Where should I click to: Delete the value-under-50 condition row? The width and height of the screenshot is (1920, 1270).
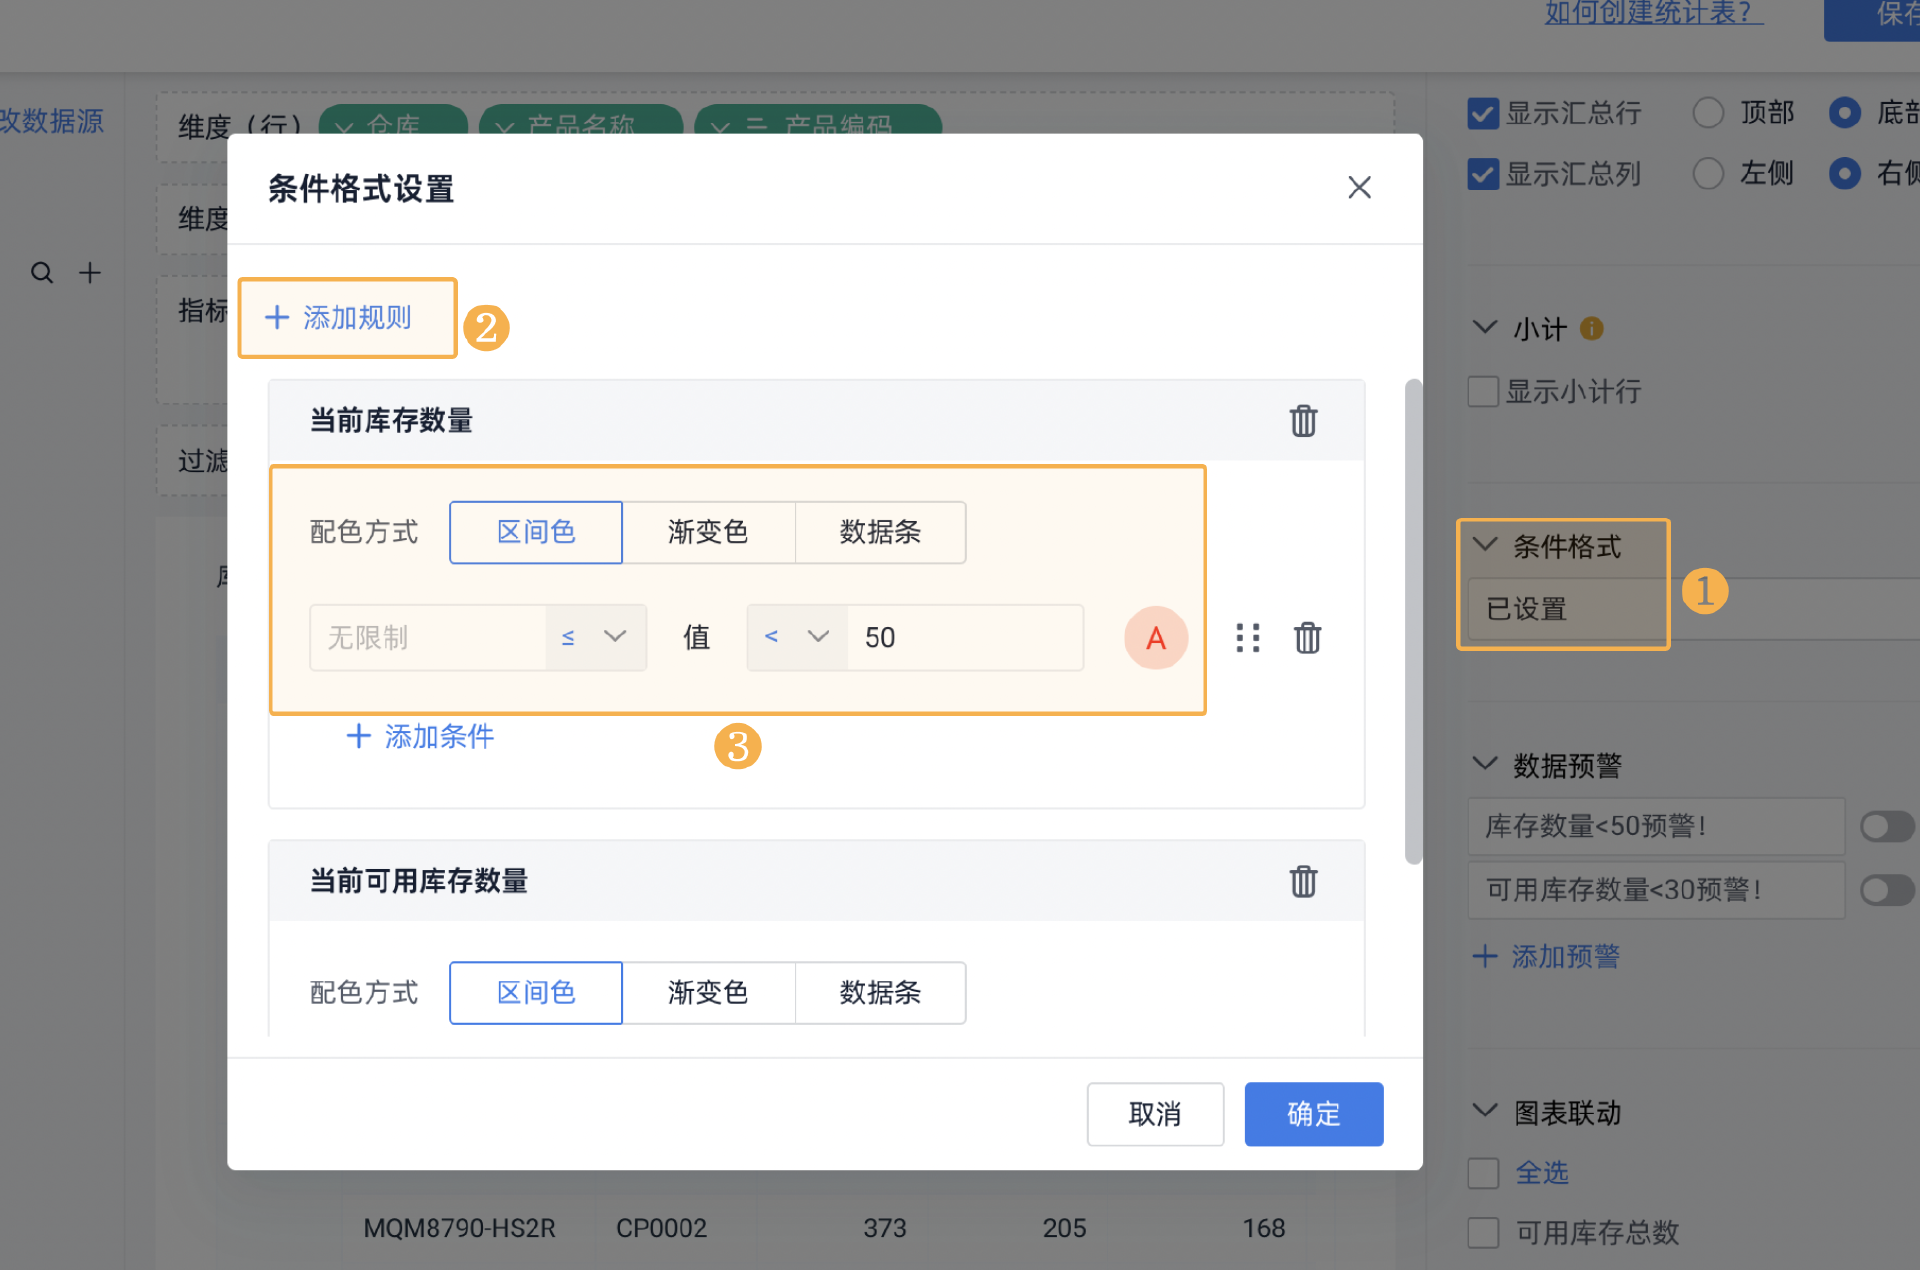click(x=1307, y=637)
